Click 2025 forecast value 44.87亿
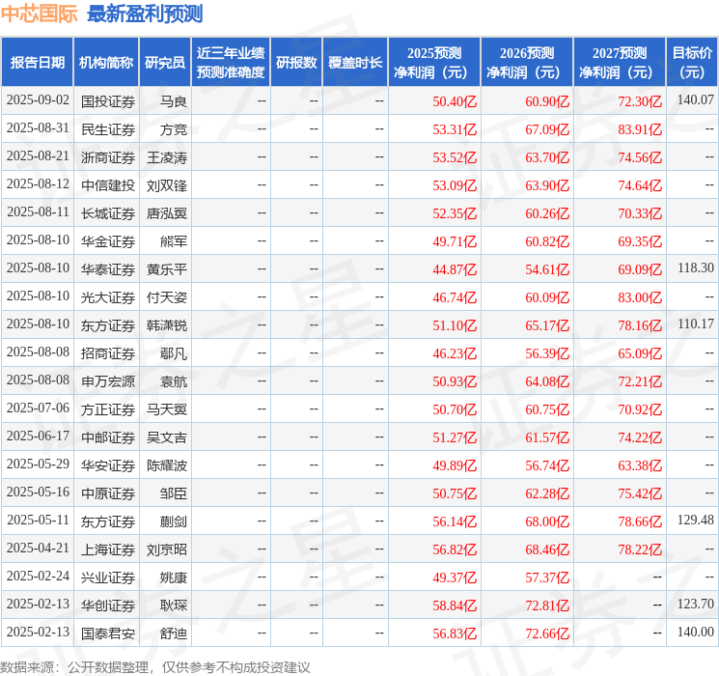 pos(454,270)
